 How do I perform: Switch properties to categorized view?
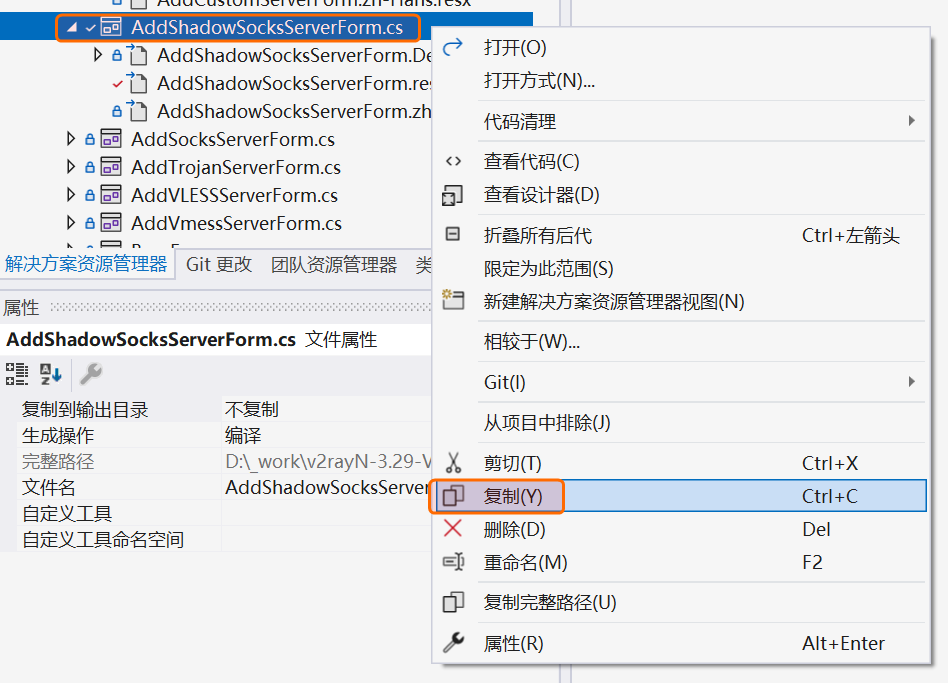click(x=17, y=374)
